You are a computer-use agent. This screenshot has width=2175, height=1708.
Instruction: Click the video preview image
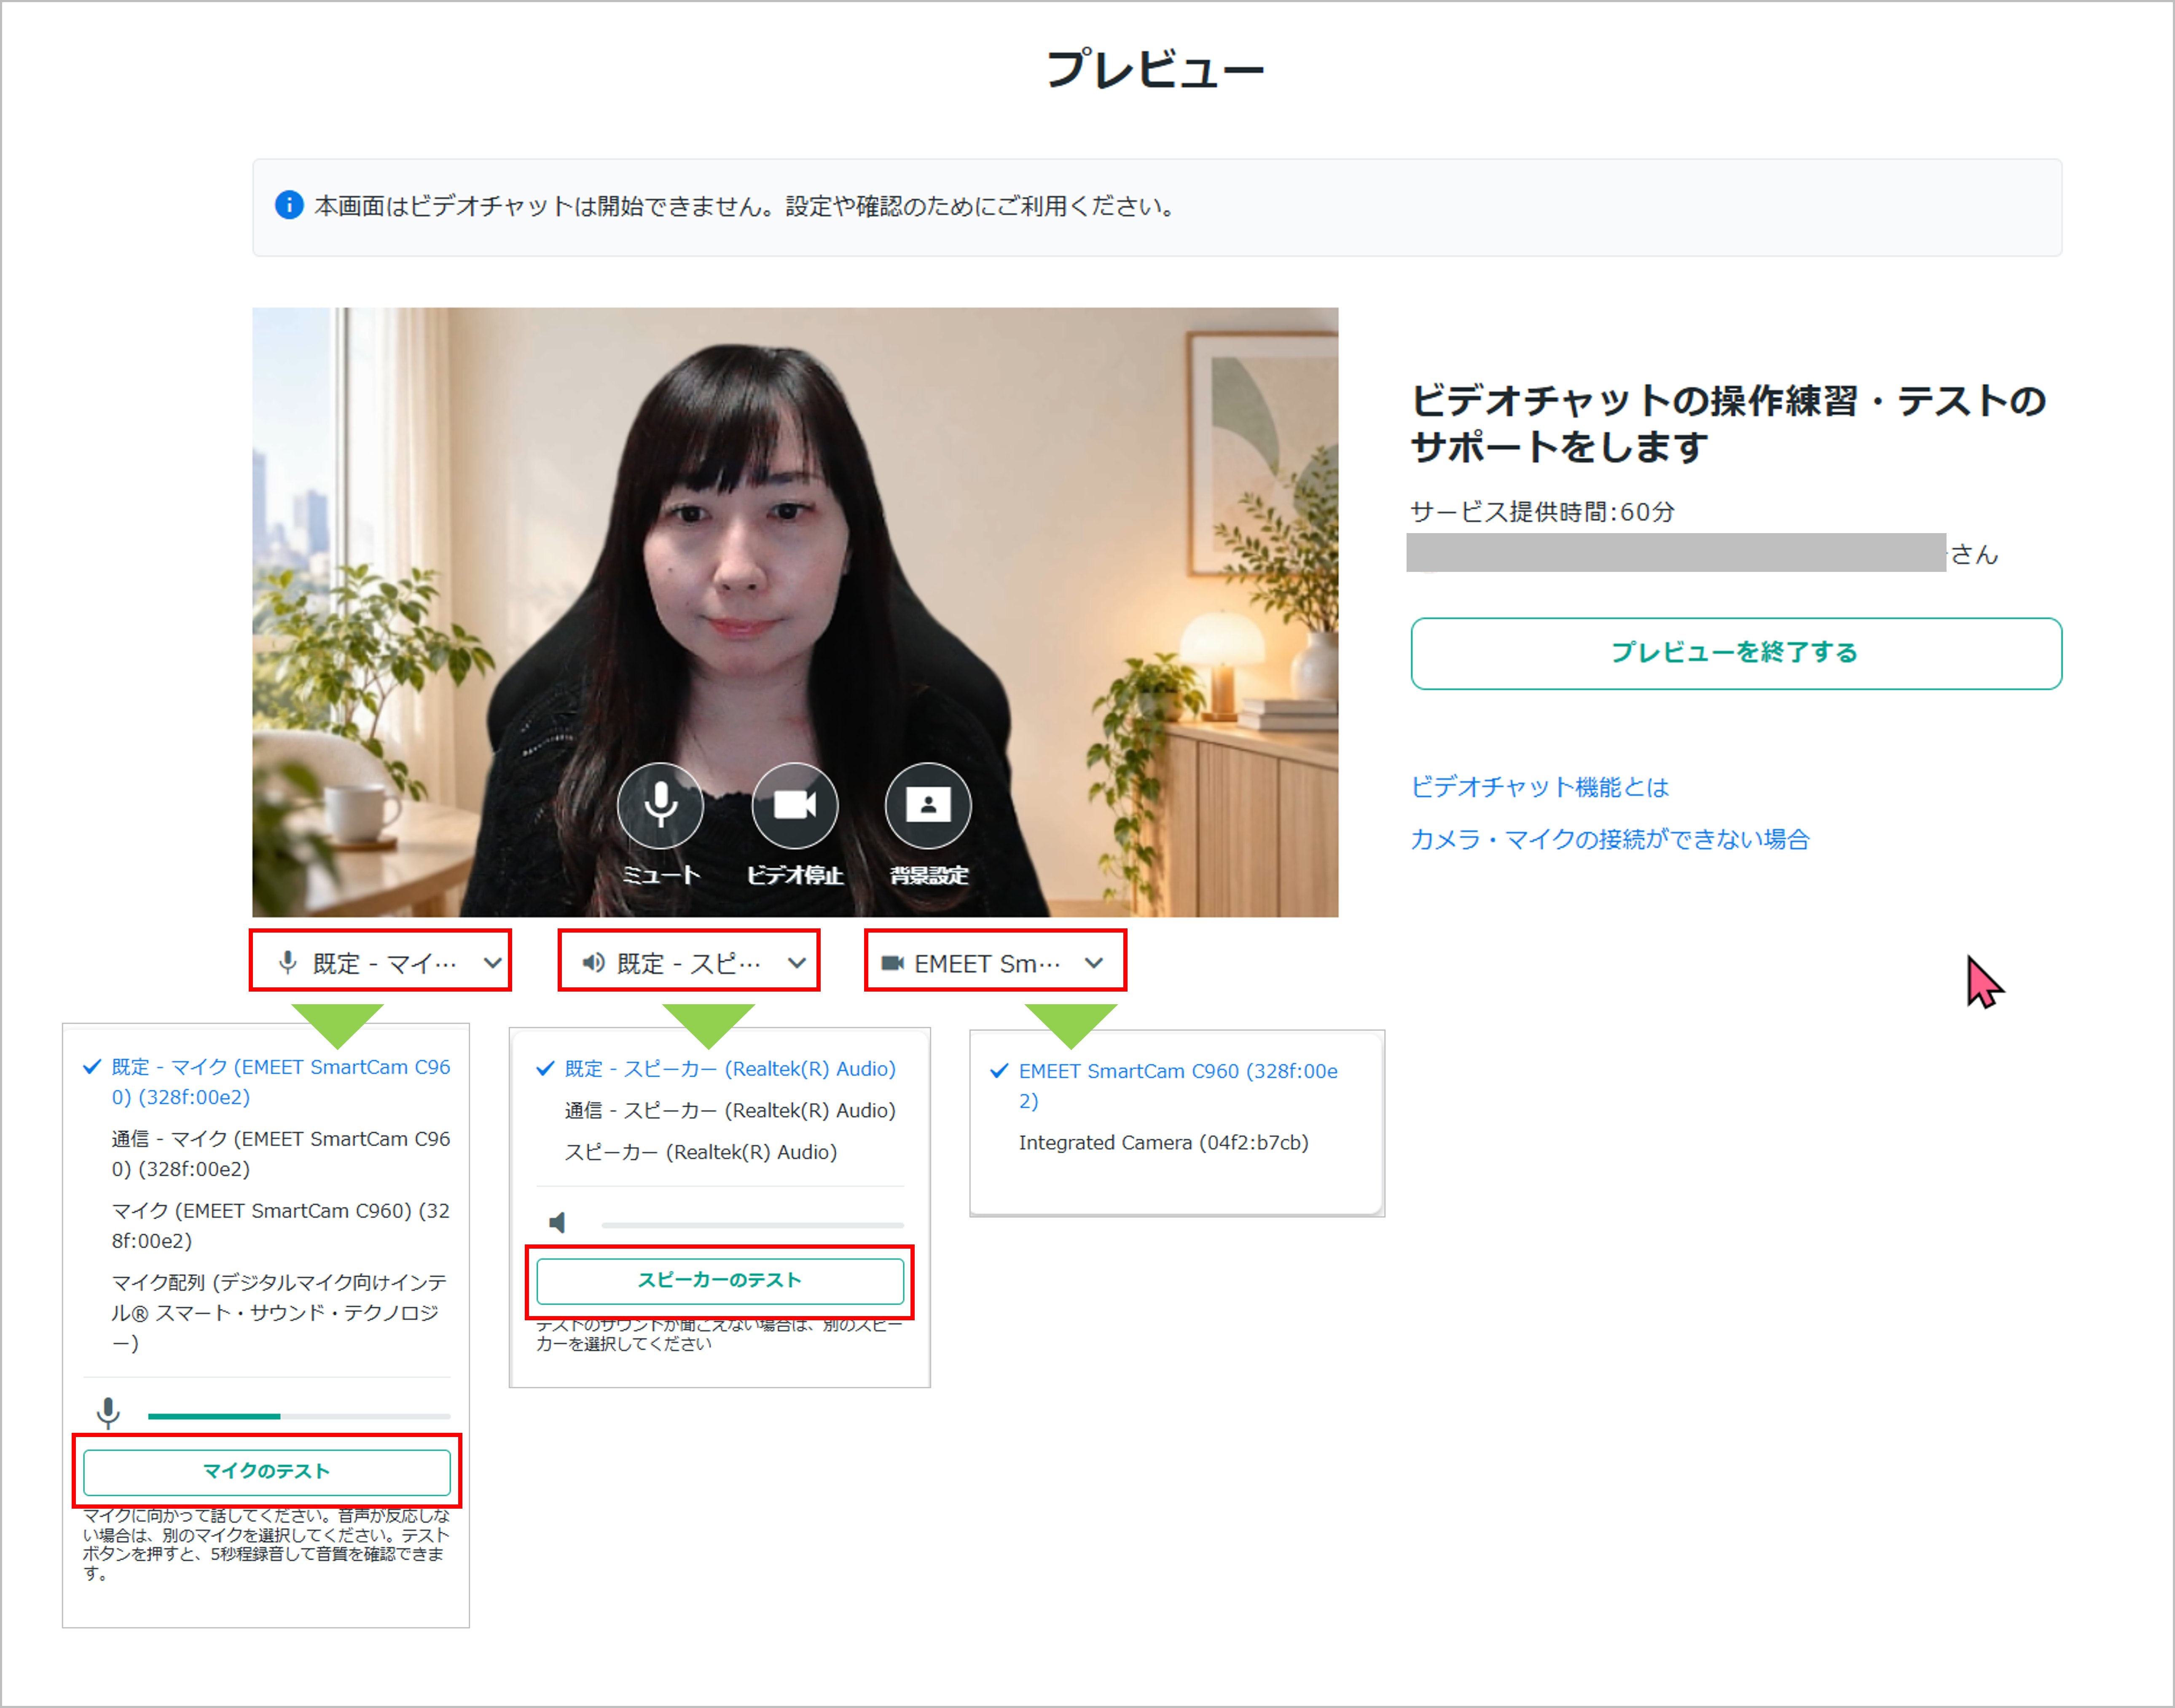pyautogui.click(x=795, y=612)
